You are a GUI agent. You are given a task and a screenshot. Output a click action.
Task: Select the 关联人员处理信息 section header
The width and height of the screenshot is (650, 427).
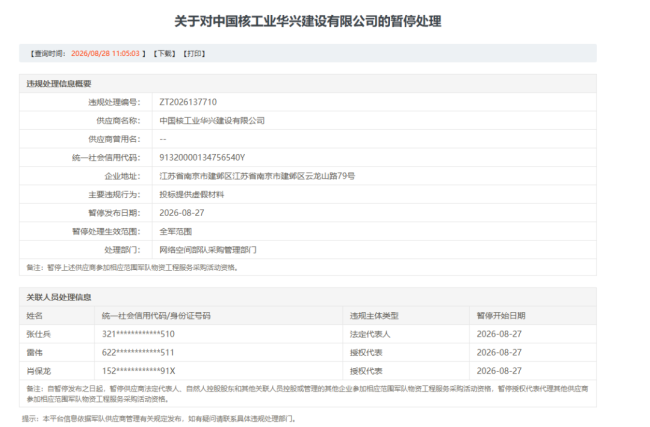tap(59, 297)
